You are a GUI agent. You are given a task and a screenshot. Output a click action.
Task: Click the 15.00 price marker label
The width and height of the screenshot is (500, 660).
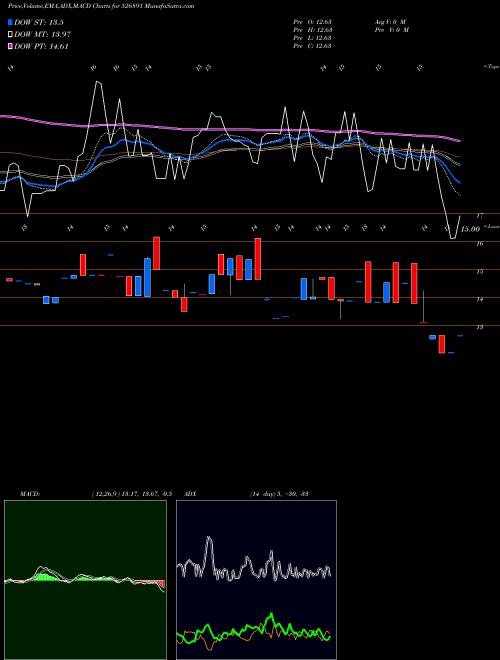470,229
